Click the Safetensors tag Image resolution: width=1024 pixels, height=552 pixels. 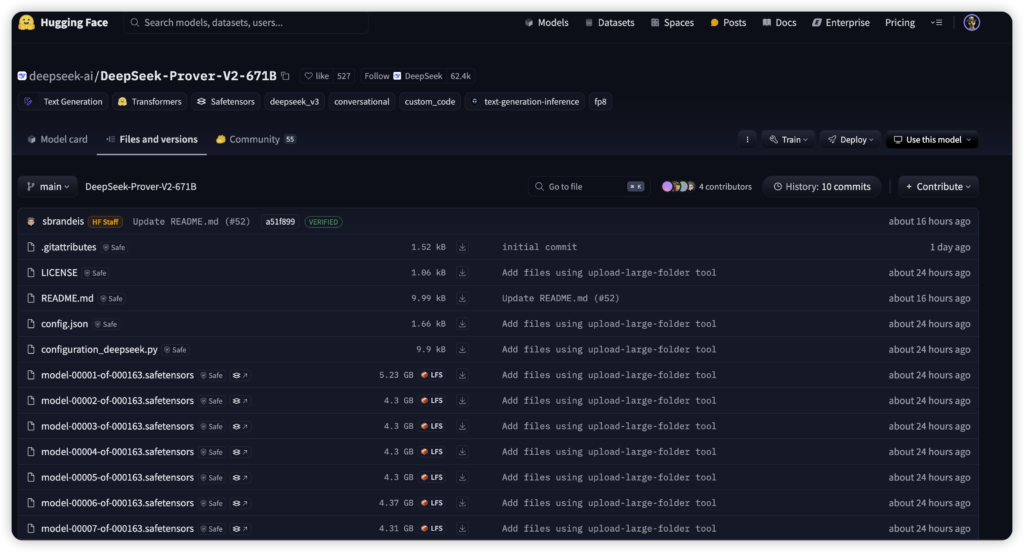(x=225, y=101)
